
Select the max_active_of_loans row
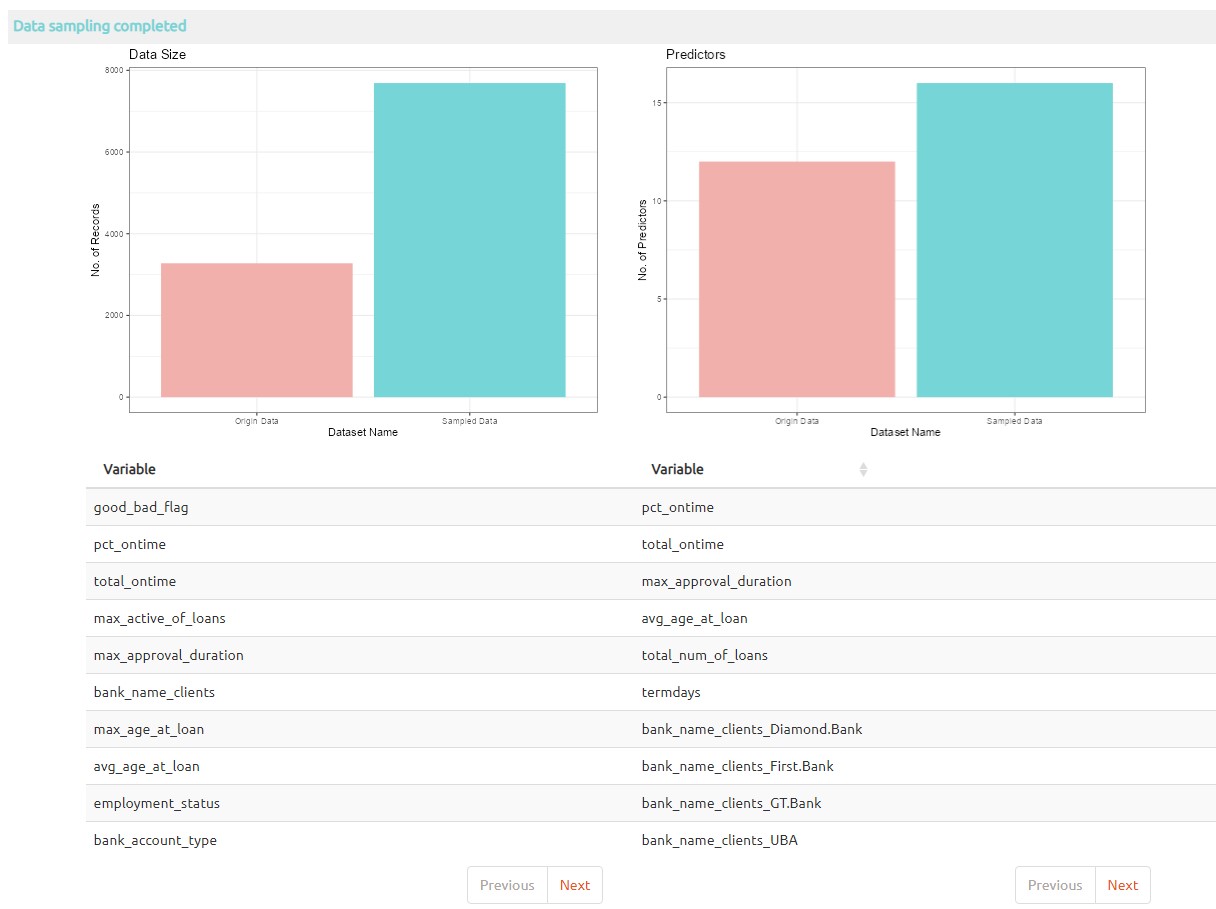(x=160, y=618)
